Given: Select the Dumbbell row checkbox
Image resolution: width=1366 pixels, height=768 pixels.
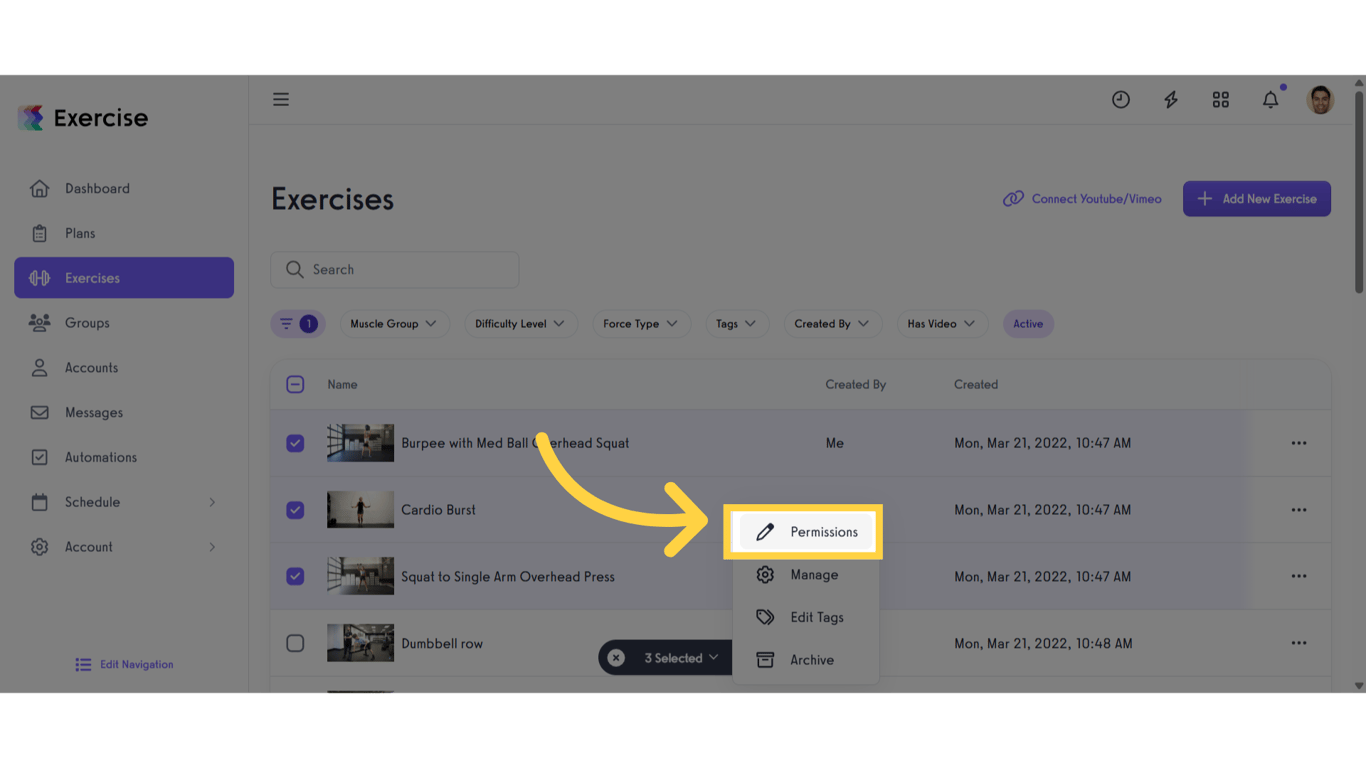Looking at the screenshot, I should [x=295, y=643].
